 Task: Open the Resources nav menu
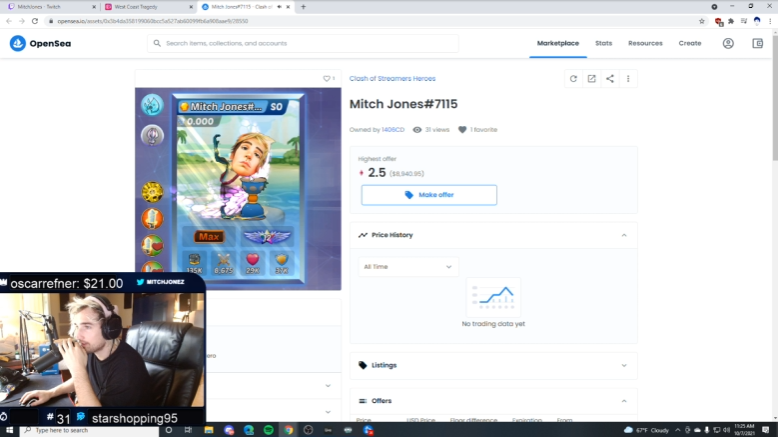pos(645,44)
